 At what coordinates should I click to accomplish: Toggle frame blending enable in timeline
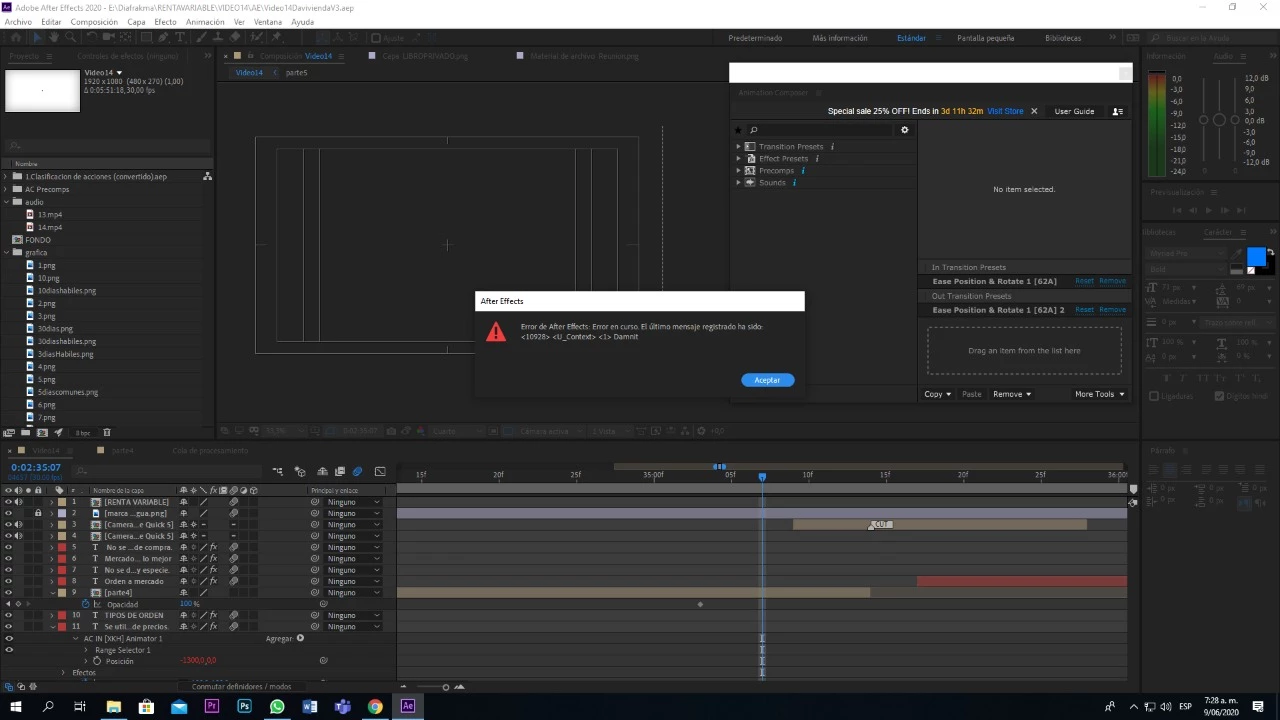pyautogui.click(x=340, y=471)
